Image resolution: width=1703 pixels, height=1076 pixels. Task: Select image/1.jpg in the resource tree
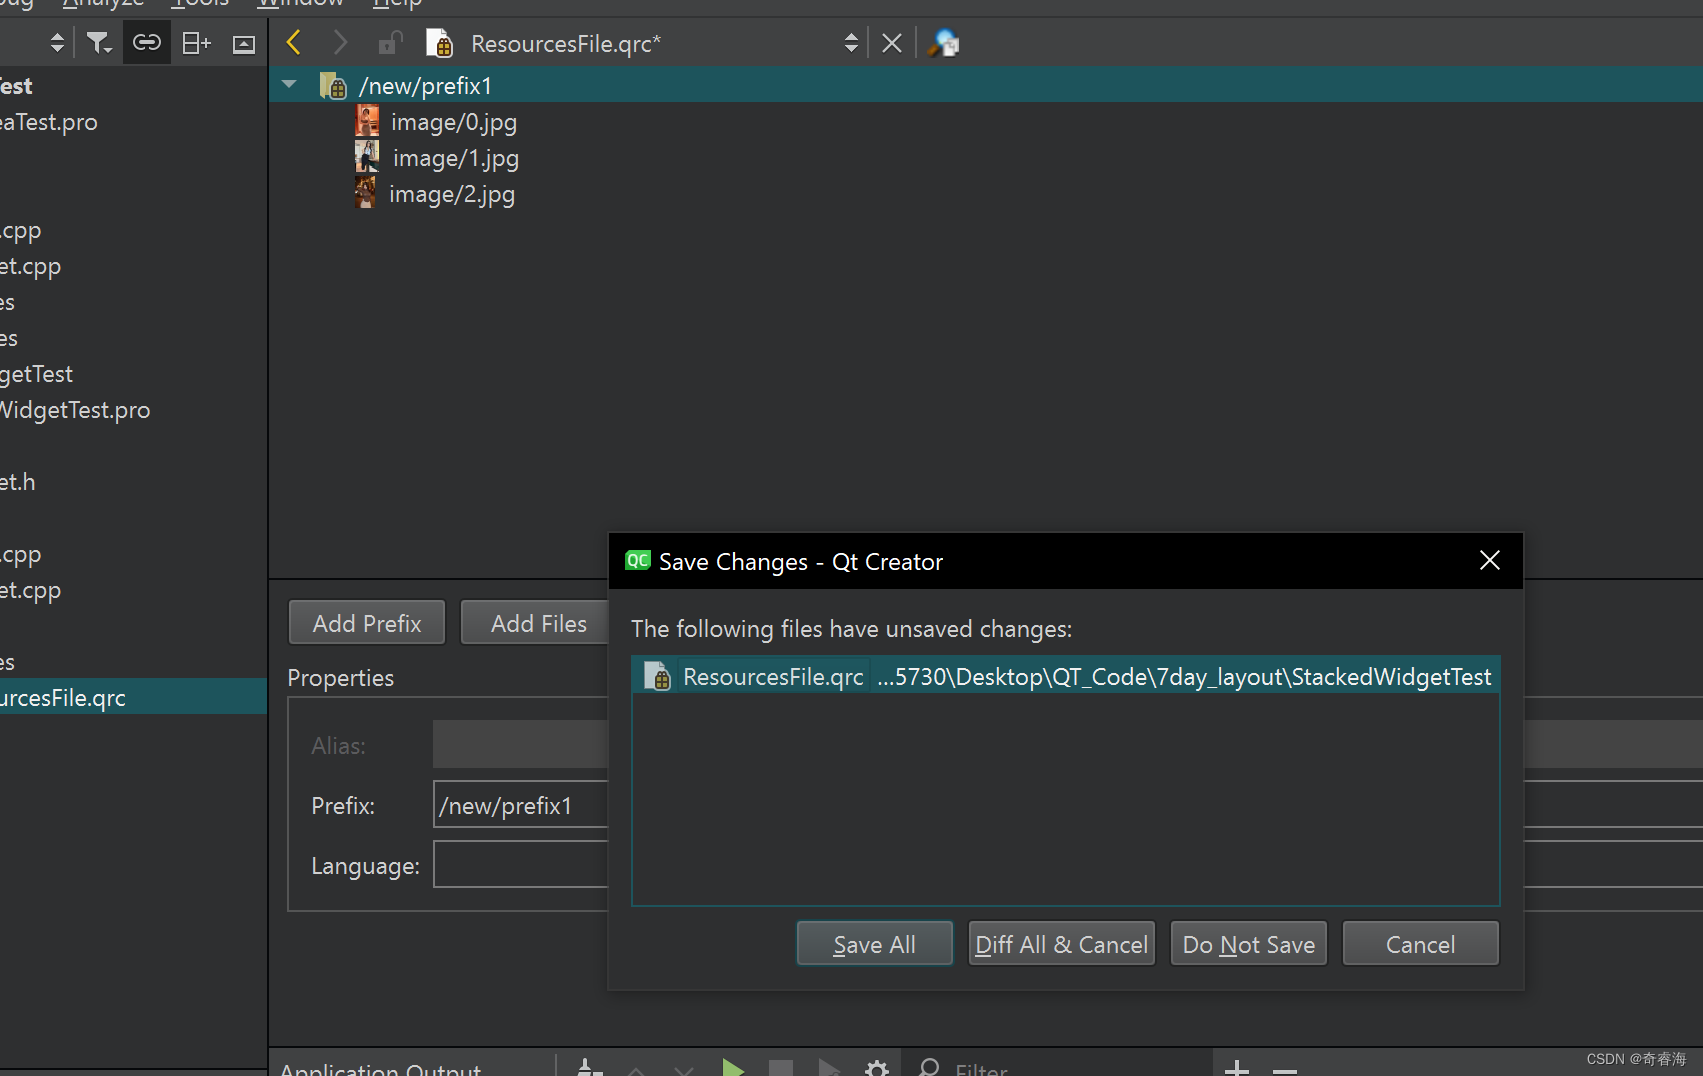click(456, 158)
